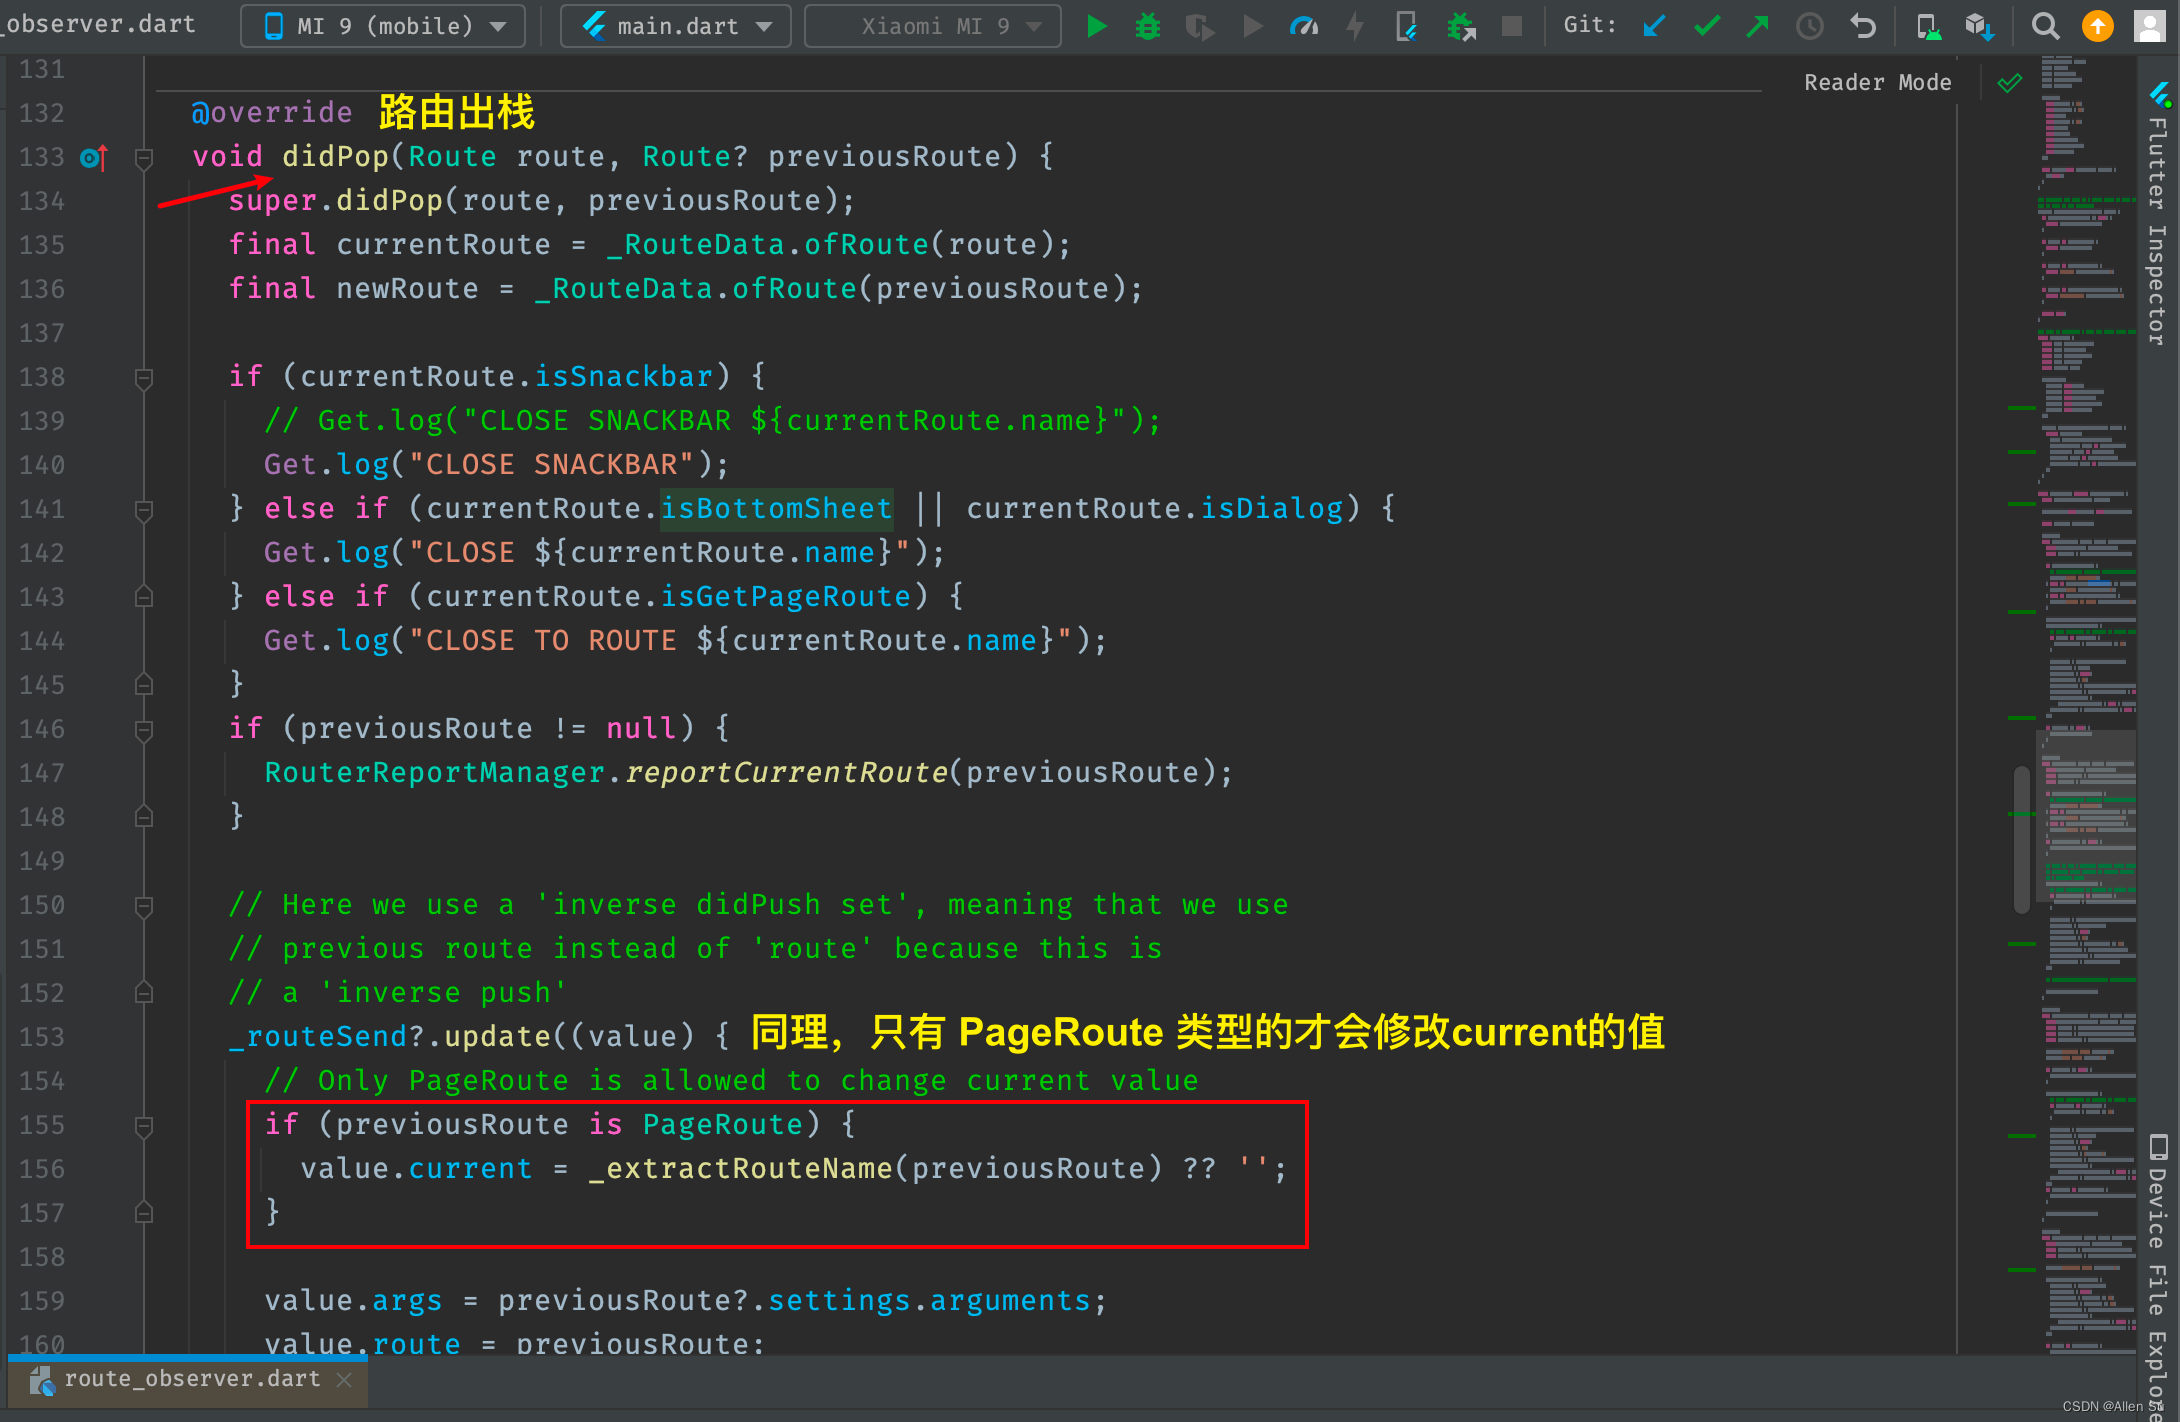This screenshot has height=1422, width=2180.
Task: Toggle Reader Mode in the editor
Action: 1877,83
